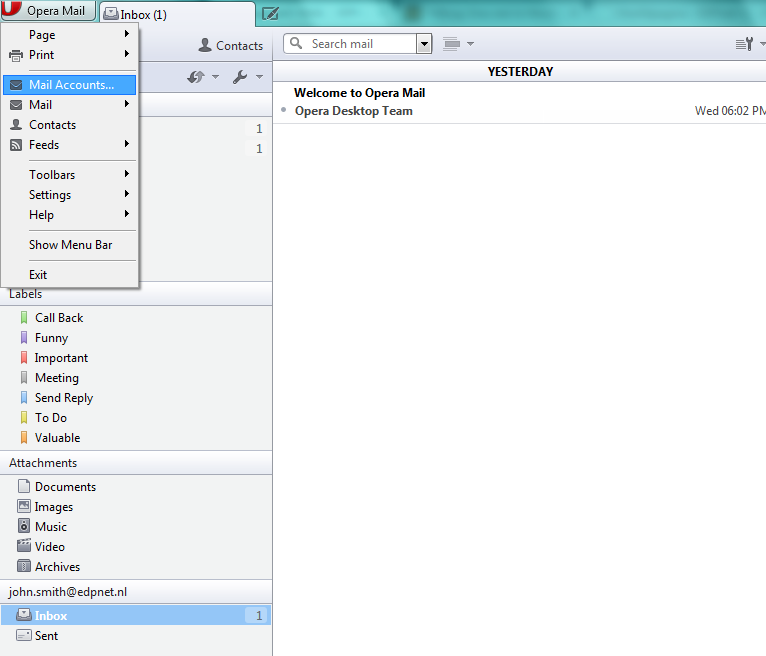This screenshot has width=766, height=656.
Task: Open Documents attachments view
Action: click(65, 487)
